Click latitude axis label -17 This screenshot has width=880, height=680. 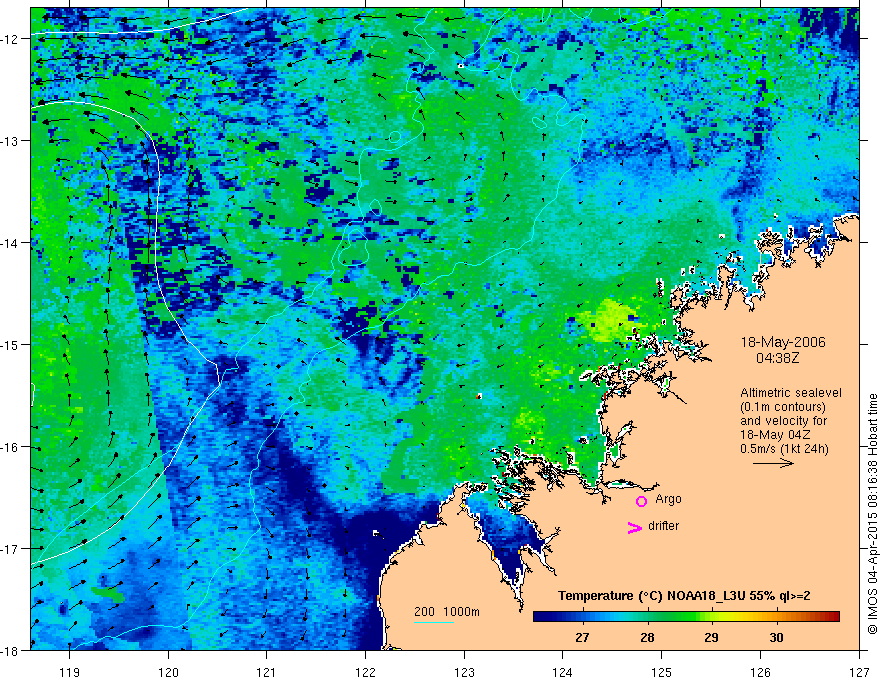point(11,549)
